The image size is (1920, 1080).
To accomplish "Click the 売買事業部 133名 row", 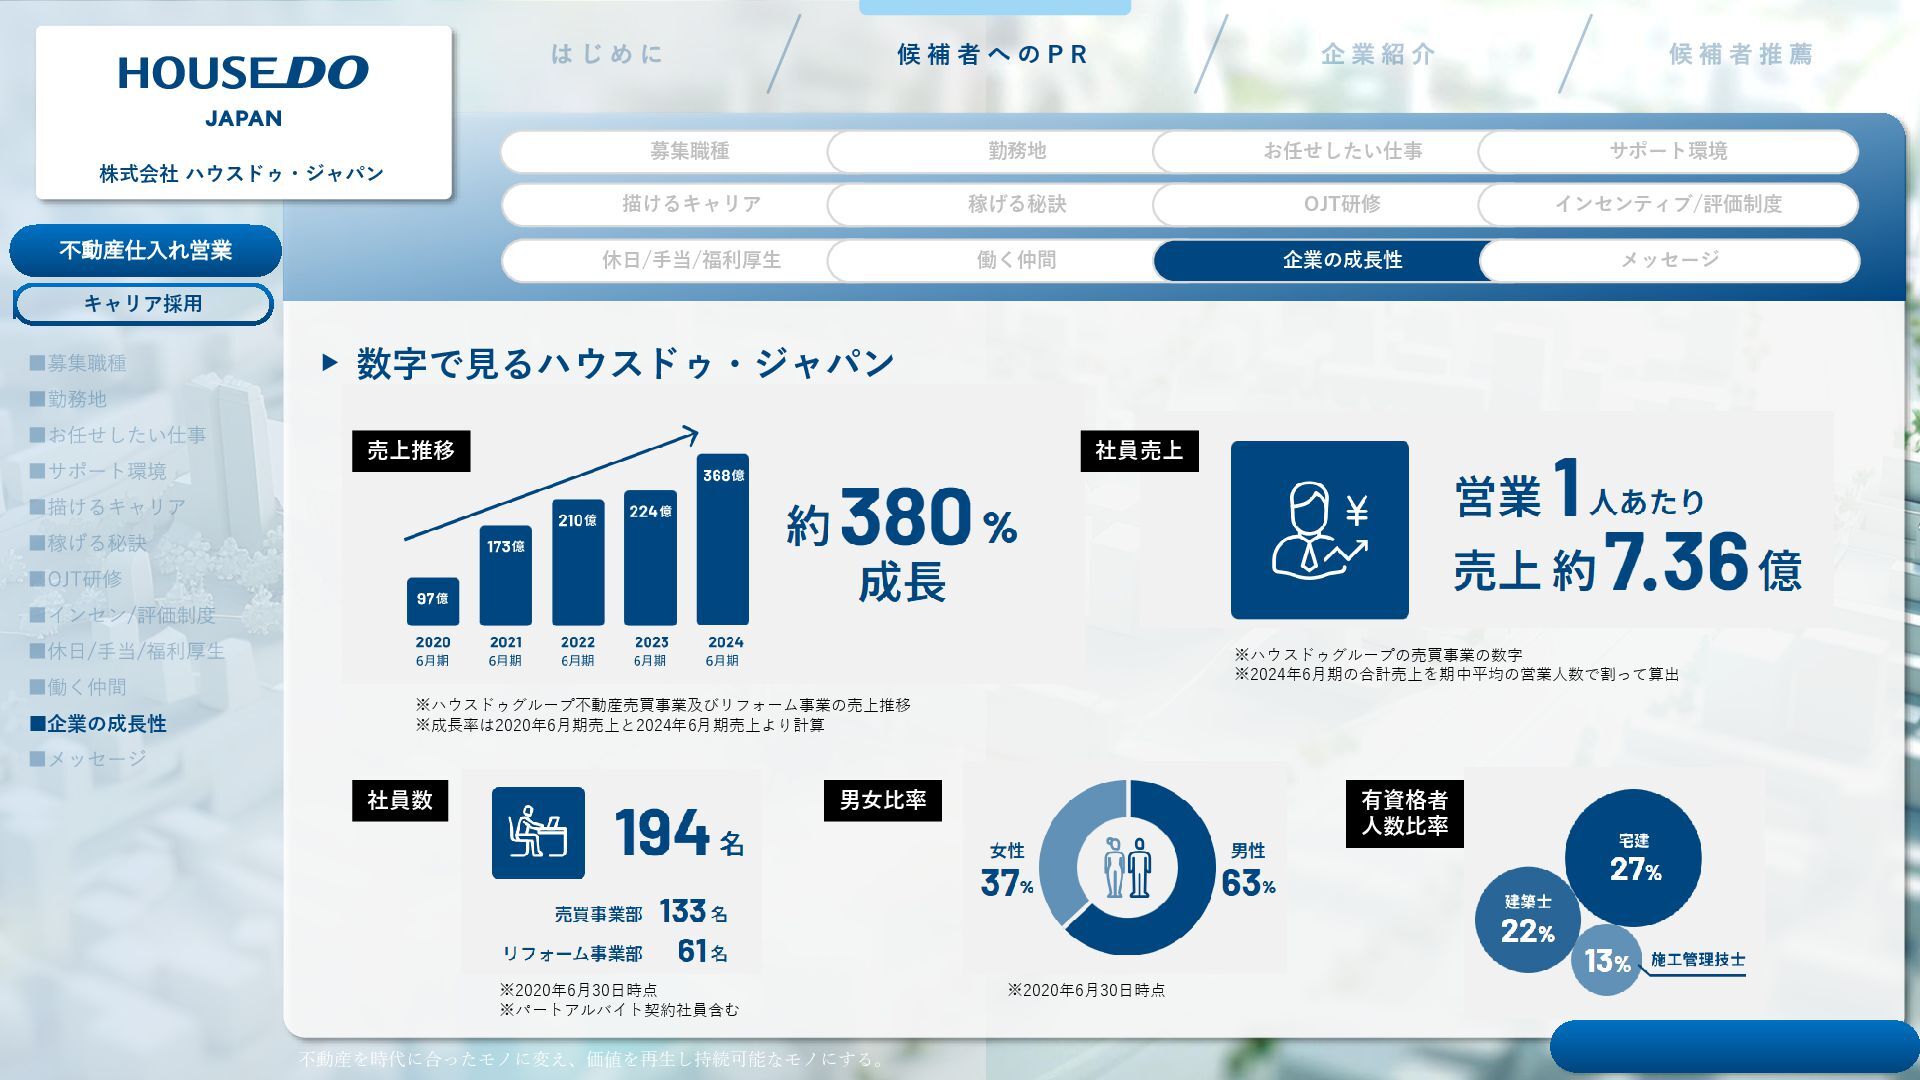I will [x=641, y=912].
